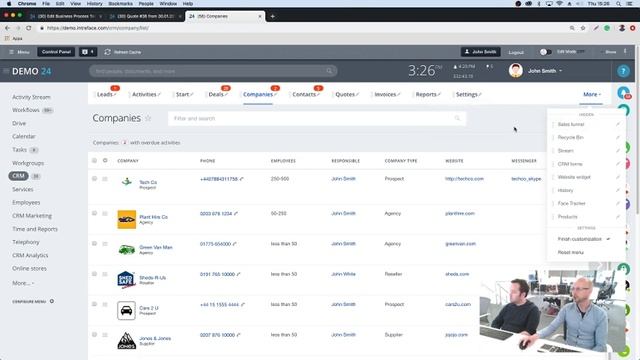Click the global find people, documents search box
The image size is (640, 360).
213,71
